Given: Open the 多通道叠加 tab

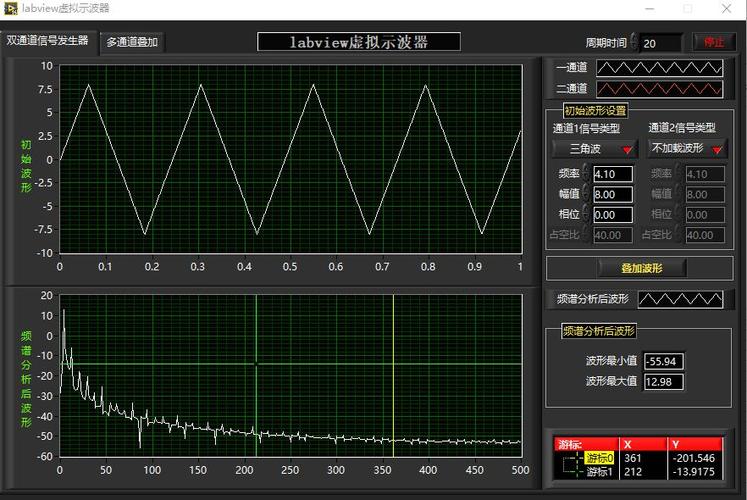Looking at the screenshot, I should (132, 43).
